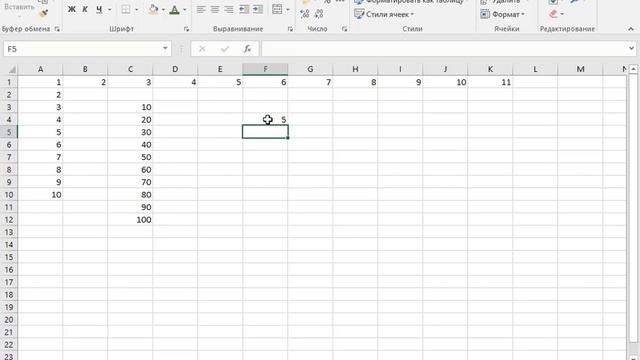
Task: Open Number group dialog launcher
Action: point(344,29)
